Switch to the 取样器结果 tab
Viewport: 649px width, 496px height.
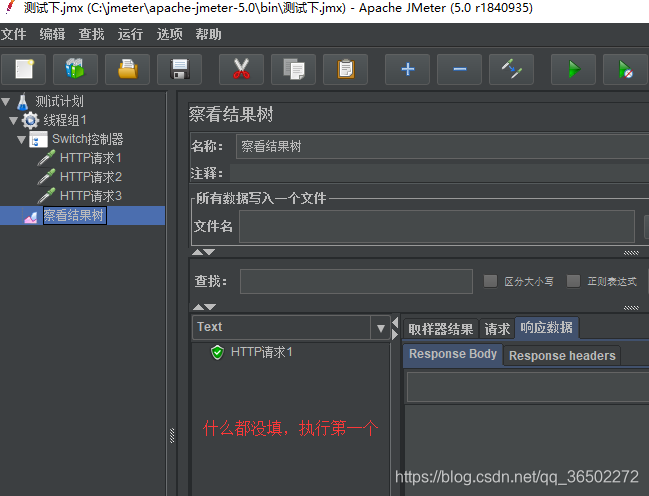[440, 329]
